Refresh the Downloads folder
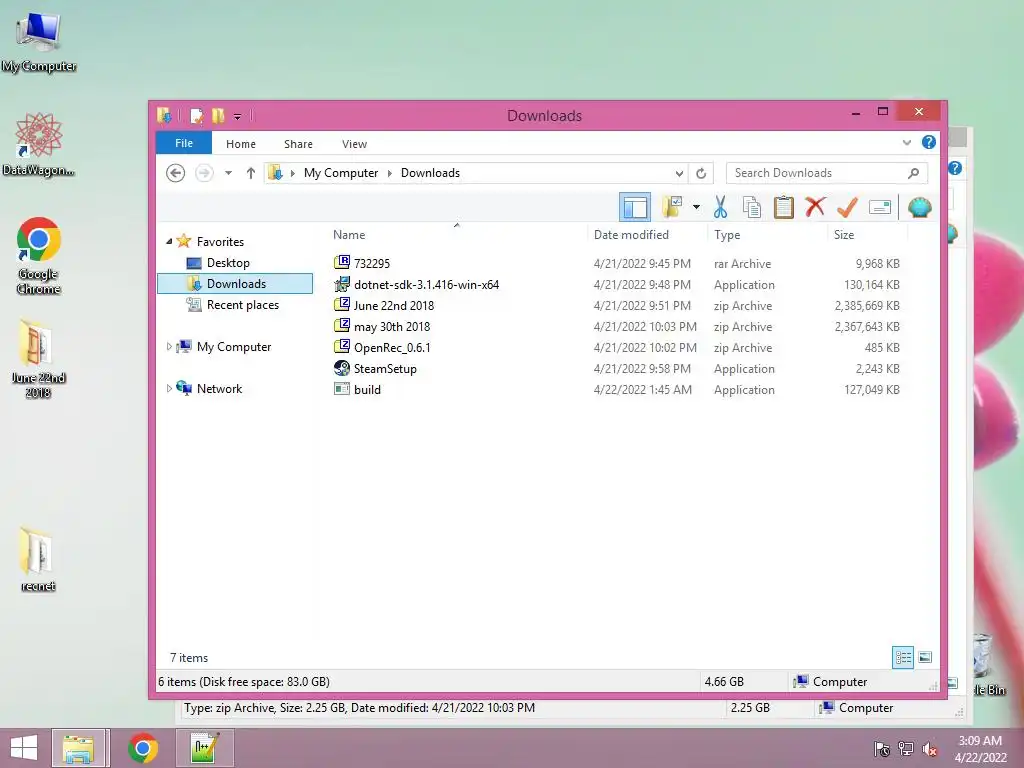Screen dimensions: 1024x768 click(x=701, y=173)
